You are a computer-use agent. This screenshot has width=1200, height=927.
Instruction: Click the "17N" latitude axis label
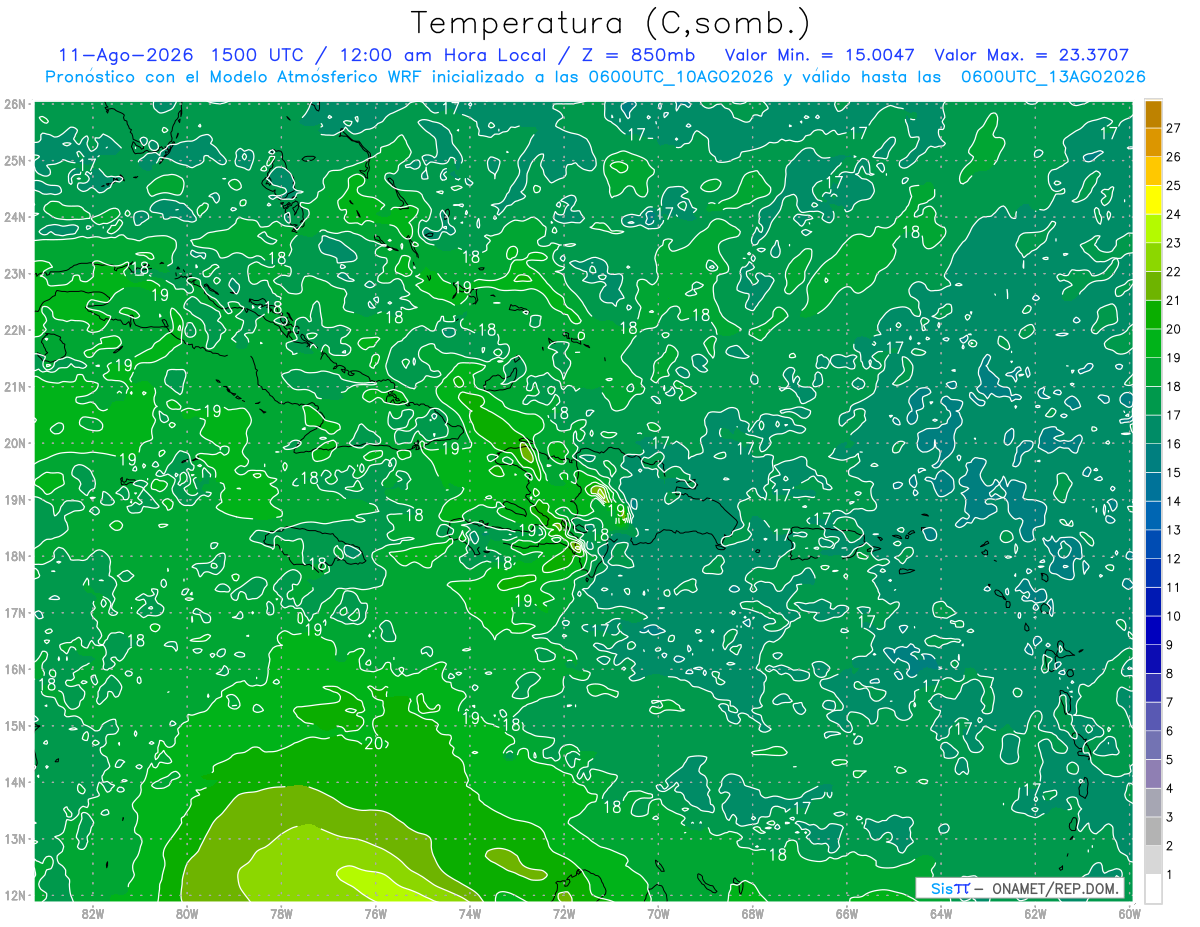[14, 612]
